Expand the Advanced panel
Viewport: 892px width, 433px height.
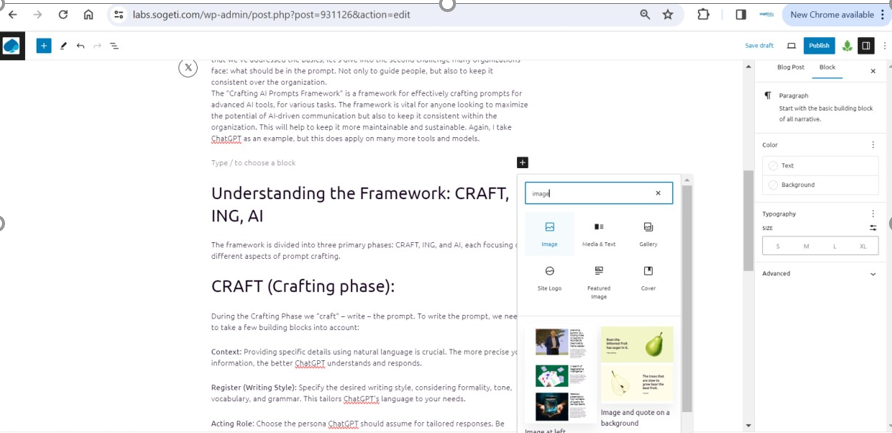[x=820, y=274]
